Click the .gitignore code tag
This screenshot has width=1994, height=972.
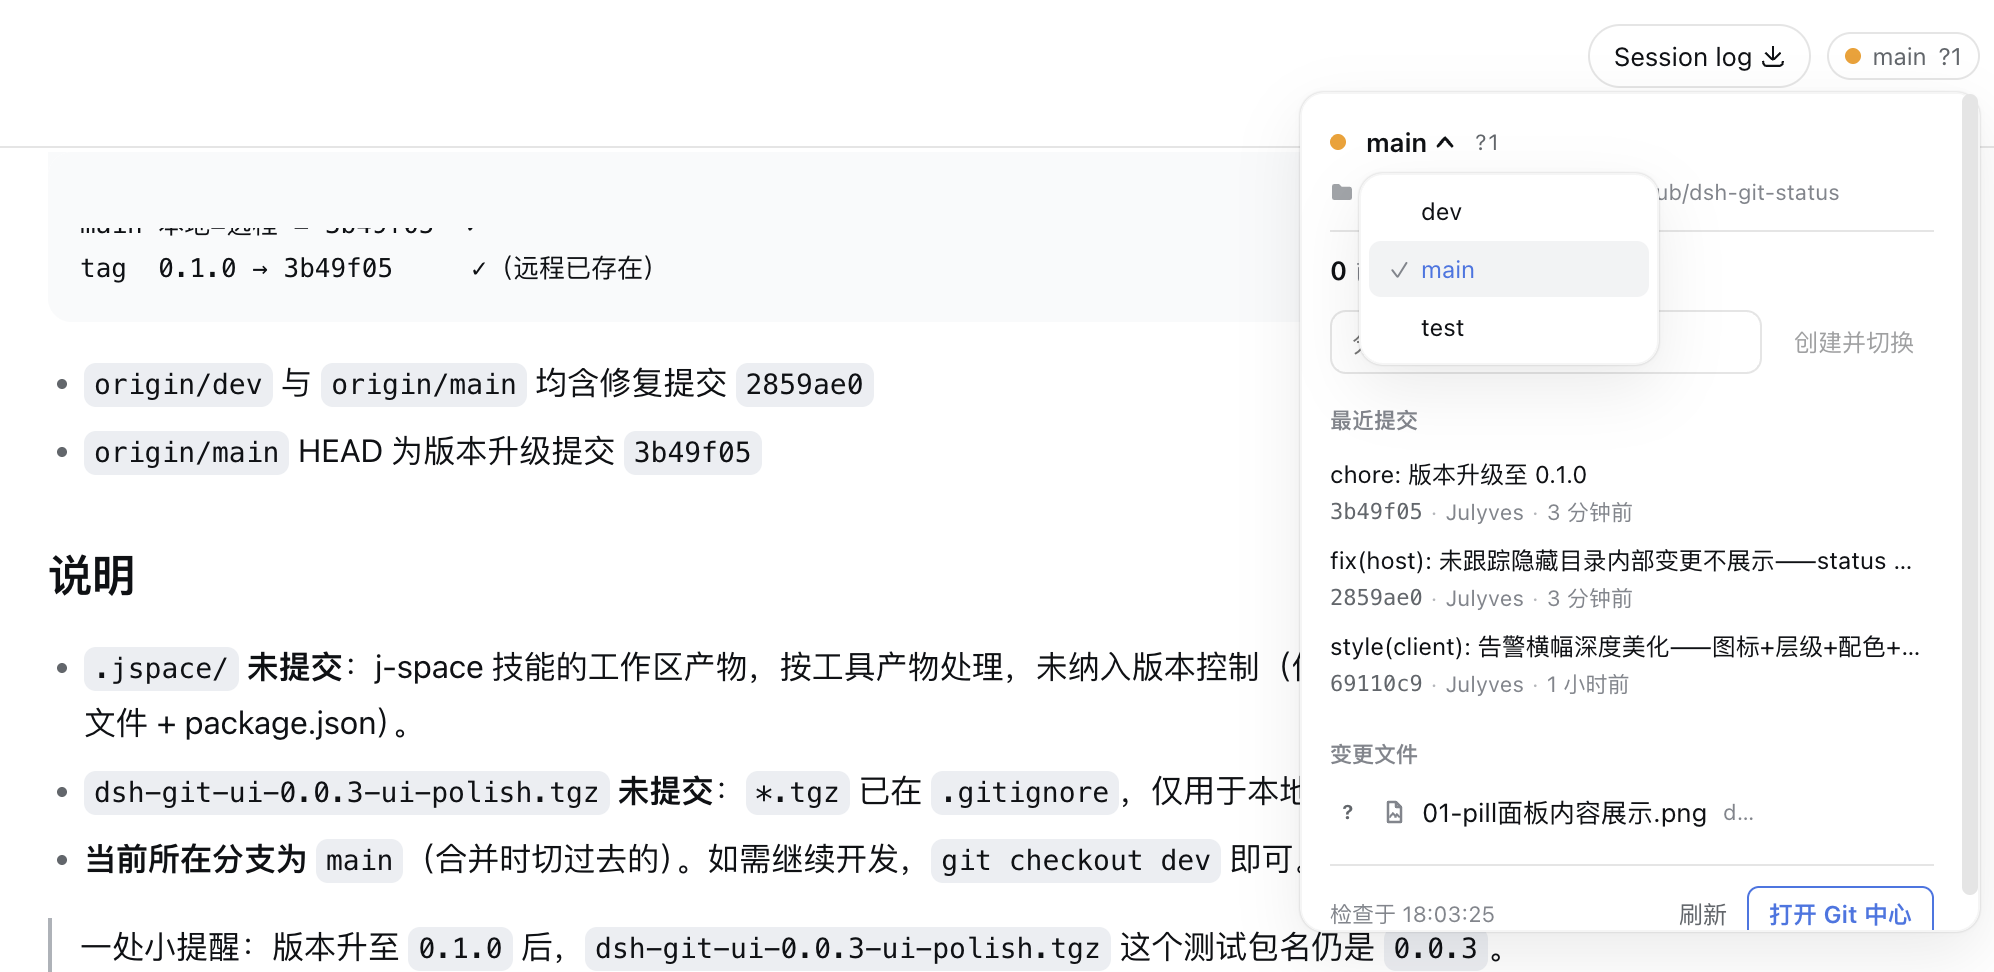(x=1025, y=792)
